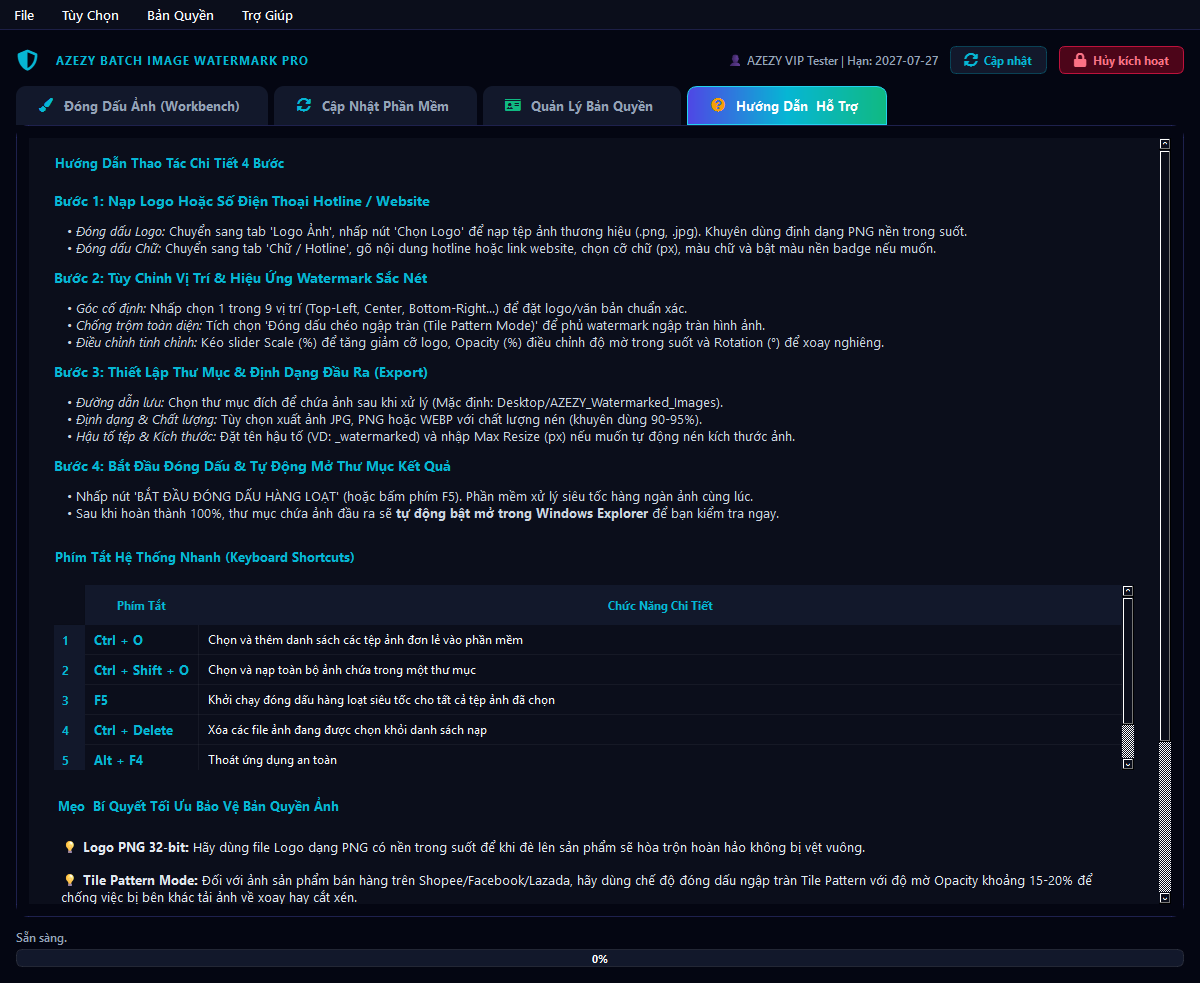Click the purple user icon beside AZEZY VIP Tester

tap(736, 60)
